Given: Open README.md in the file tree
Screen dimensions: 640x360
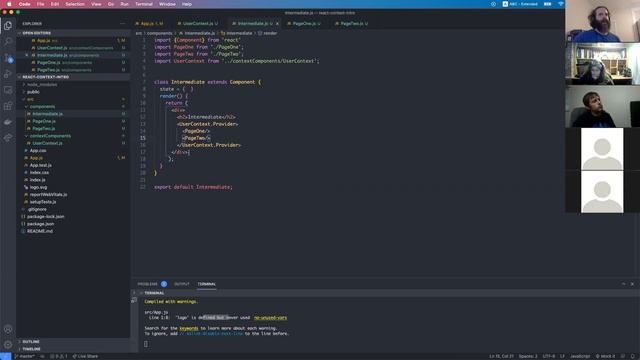Looking at the screenshot, I should click(x=73, y=231).
